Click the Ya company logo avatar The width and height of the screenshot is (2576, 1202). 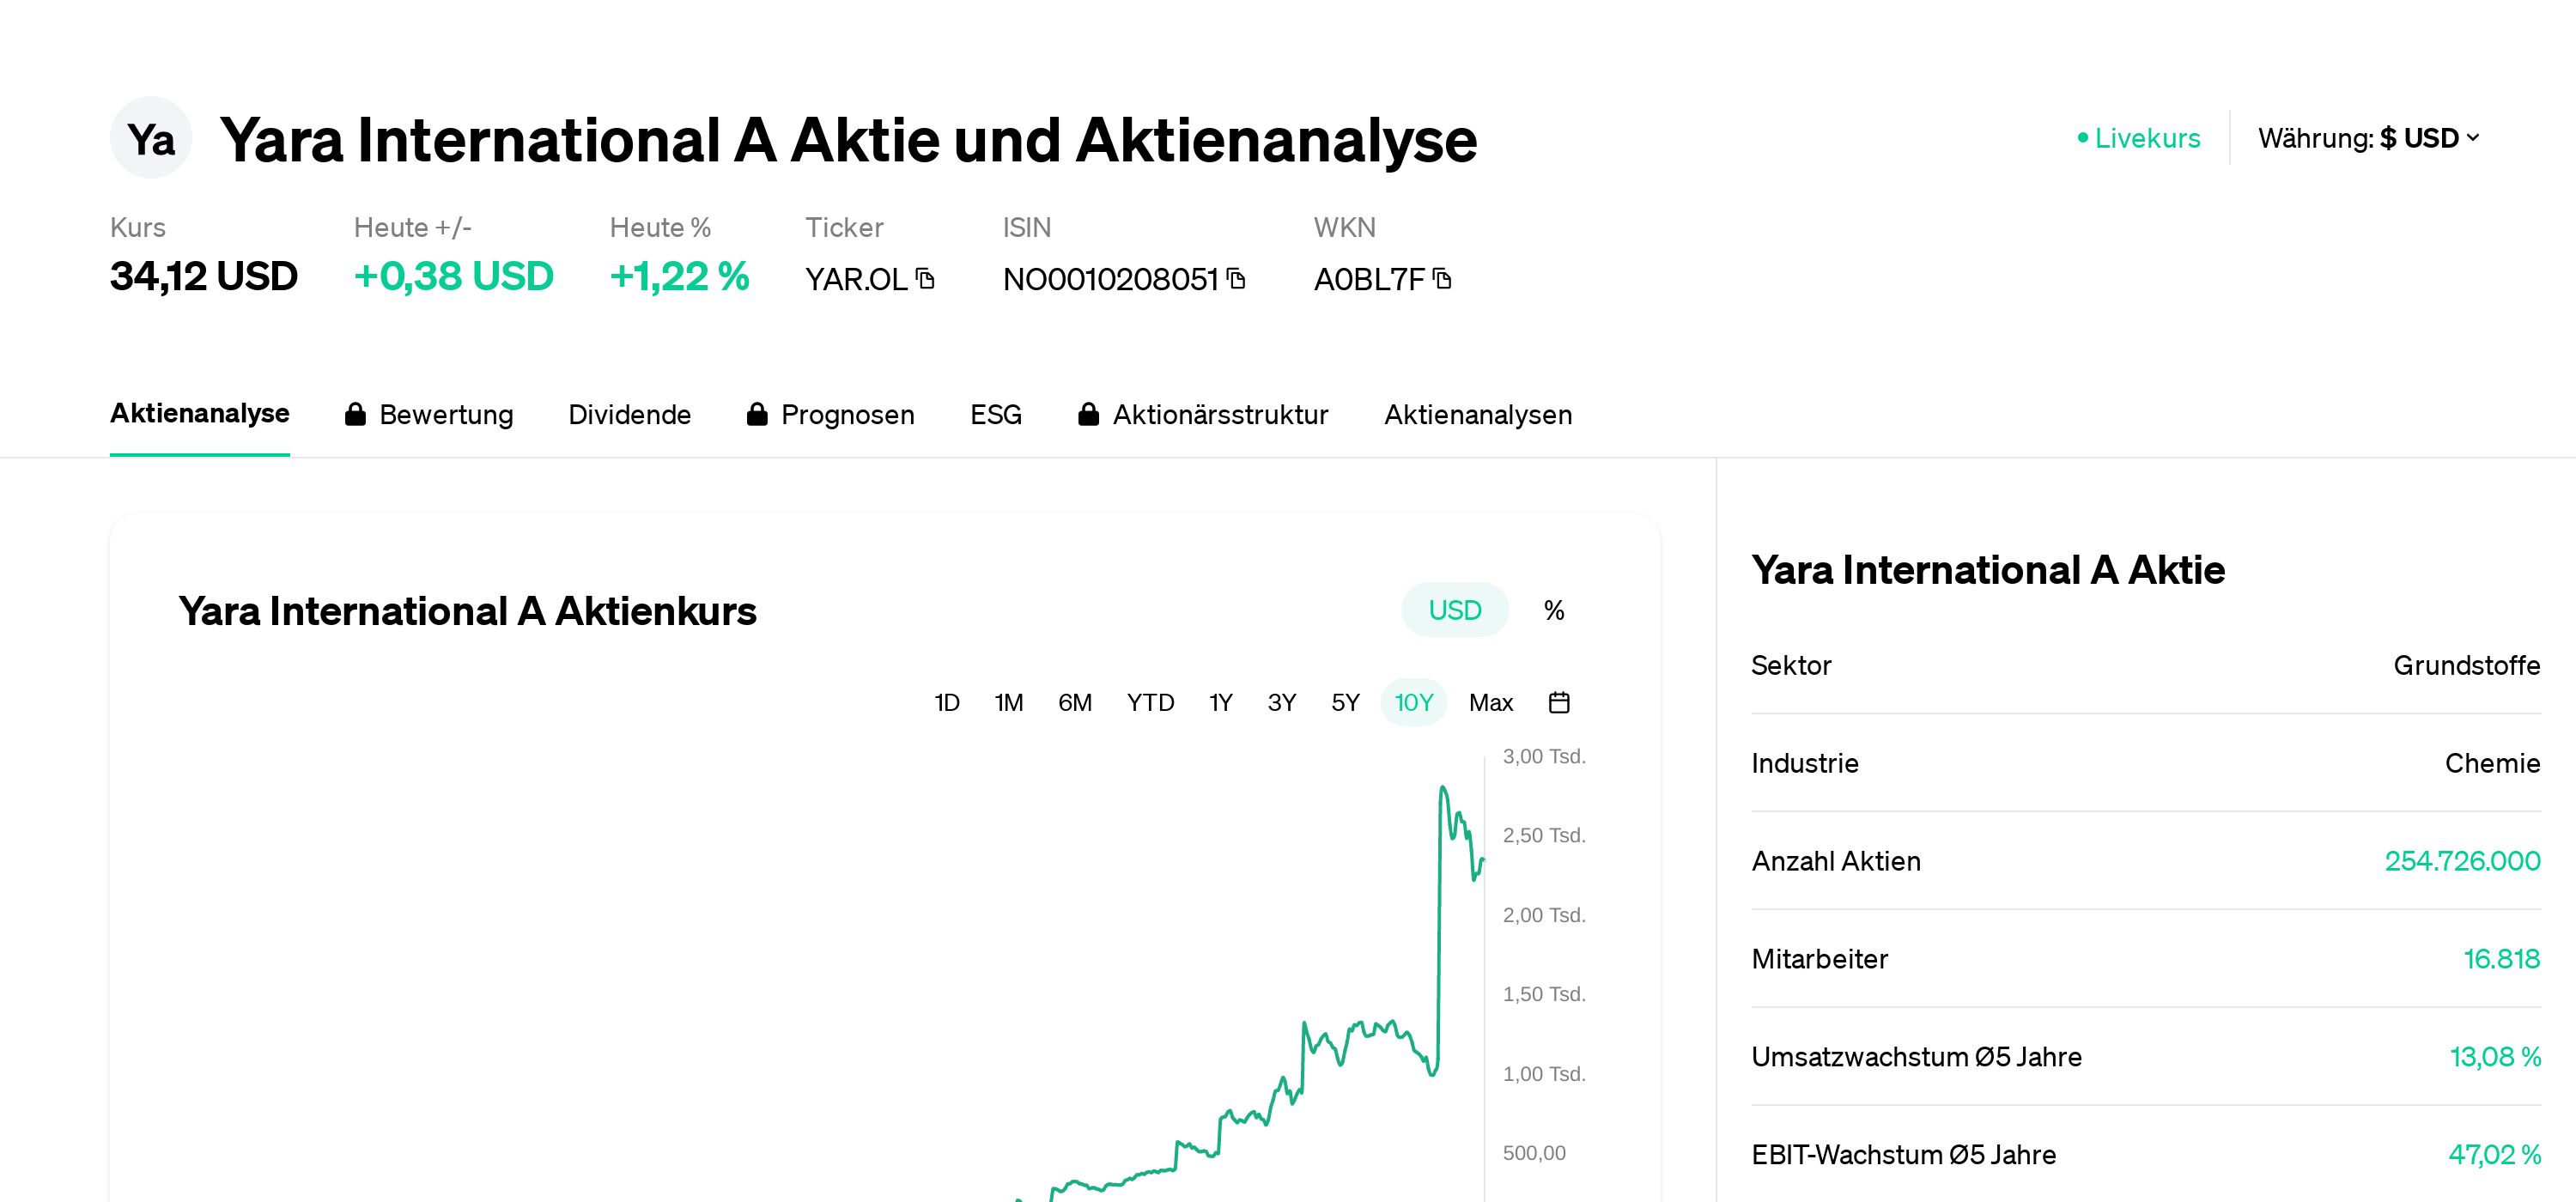151,138
